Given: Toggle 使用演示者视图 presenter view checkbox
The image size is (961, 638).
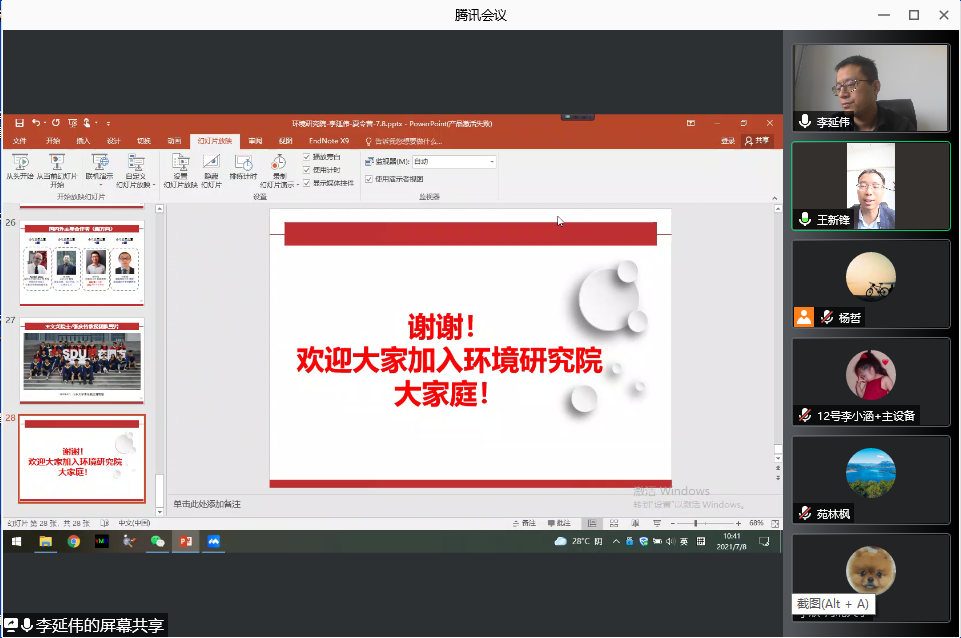Looking at the screenshot, I should click(x=369, y=179).
